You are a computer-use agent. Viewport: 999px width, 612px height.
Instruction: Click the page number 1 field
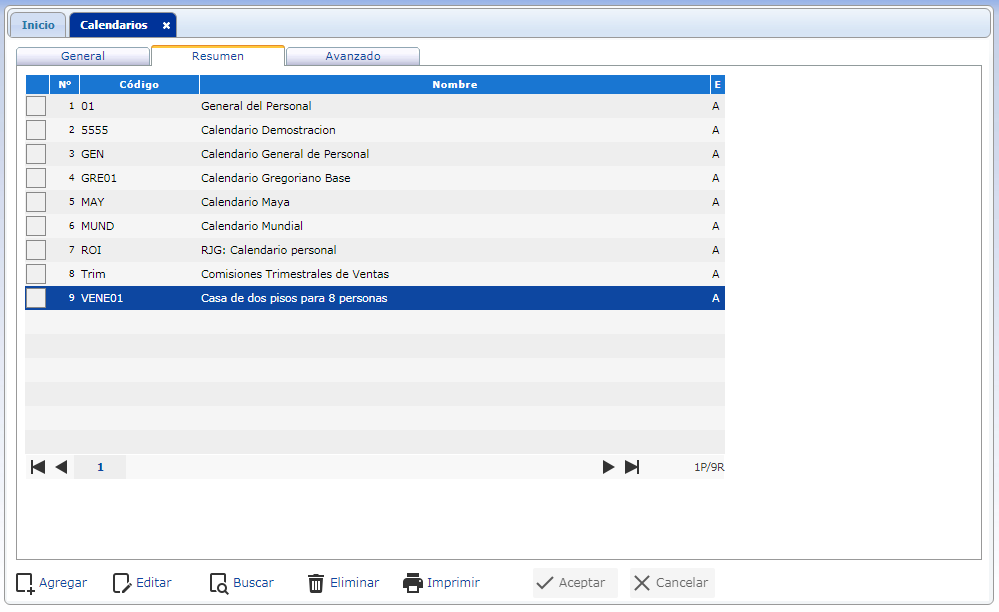coord(100,467)
